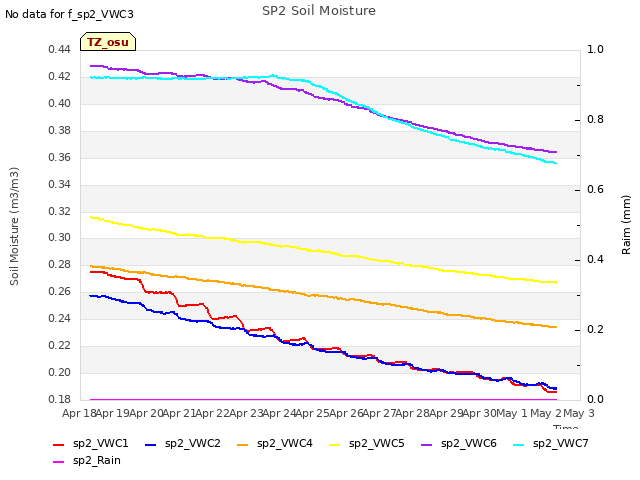640x480 pixels.
Task: Click the Soil Moisture (m3/m3) axis label
Action: click(14, 226)
